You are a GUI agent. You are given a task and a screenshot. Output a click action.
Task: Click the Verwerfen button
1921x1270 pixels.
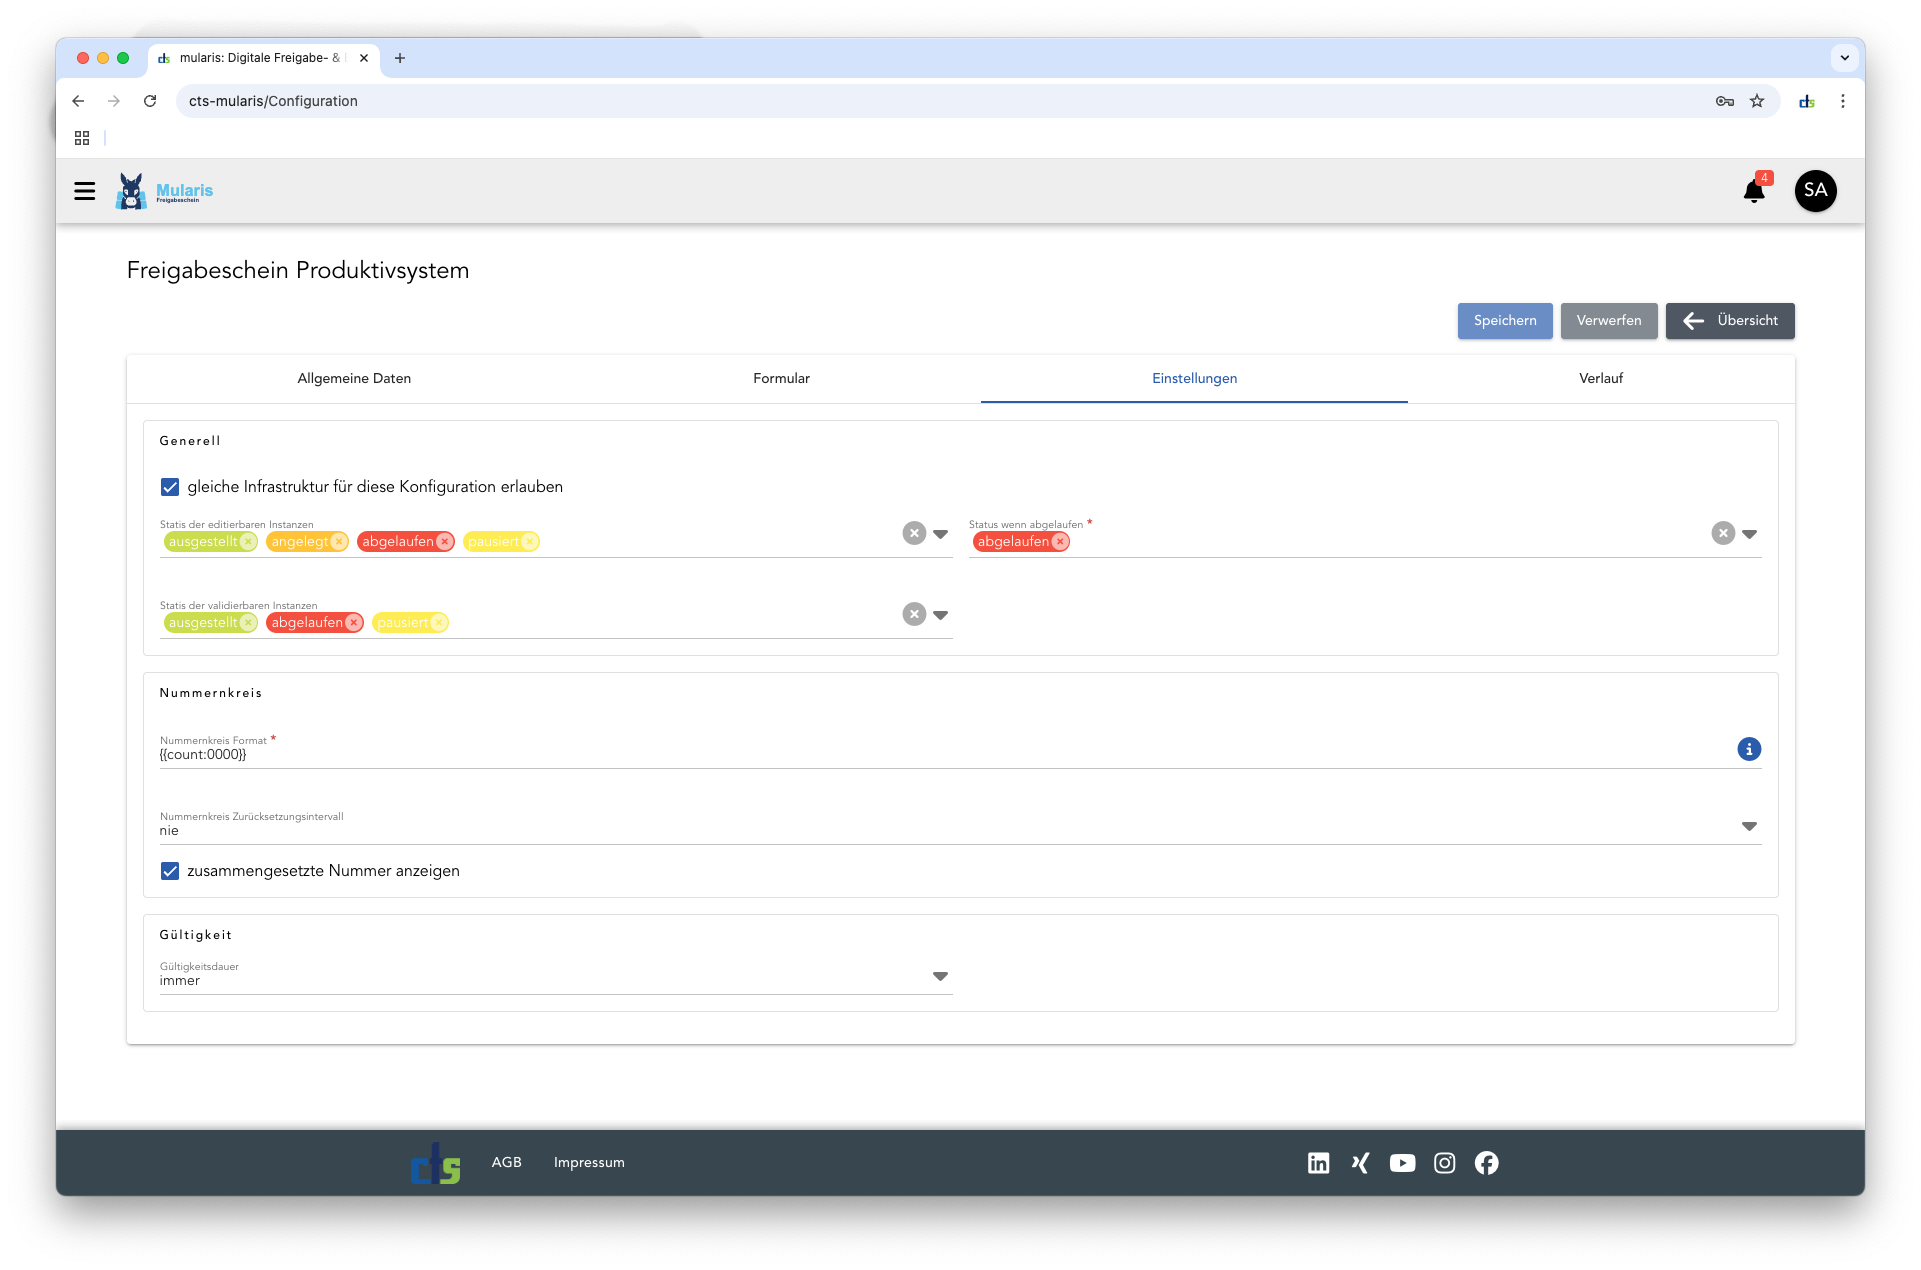1608,321
